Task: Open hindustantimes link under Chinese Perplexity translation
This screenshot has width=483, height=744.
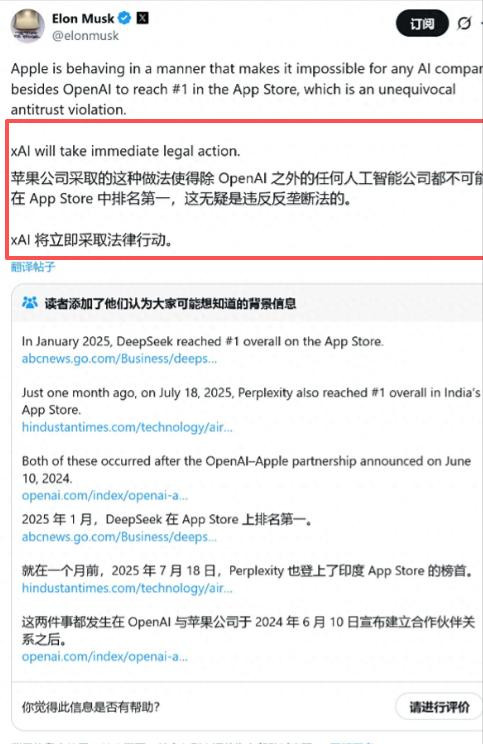Action: click(127, 588)
